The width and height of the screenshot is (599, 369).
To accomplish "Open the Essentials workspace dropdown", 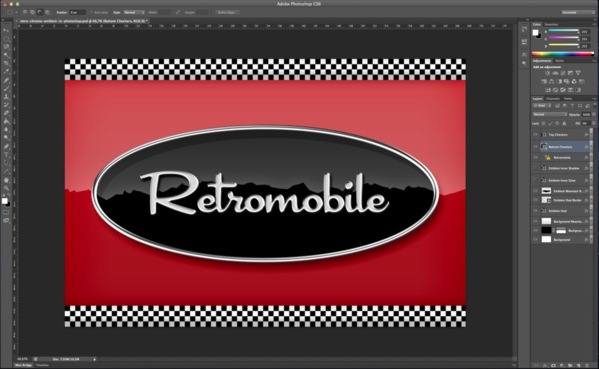I will click(x=577, y=12).
